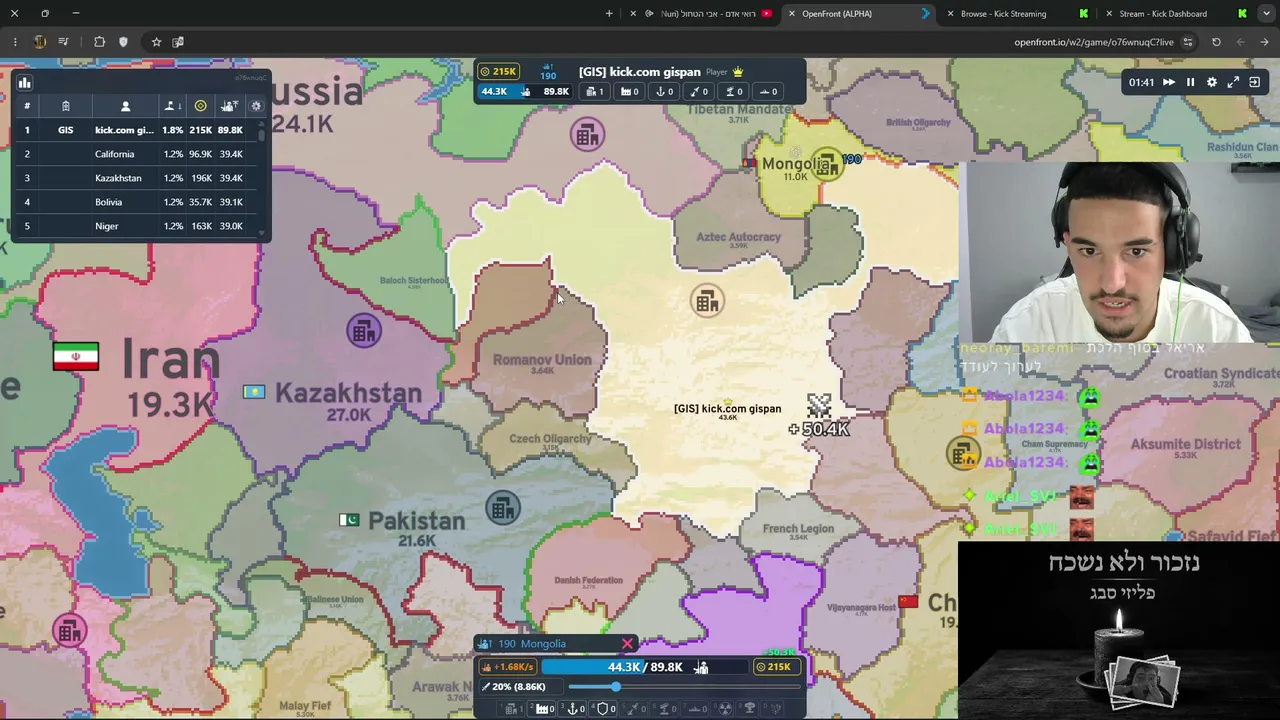This screenshot has height=720, width=1280.
Task: Click the Romanov Union territory label
Action: pos(542,360)
